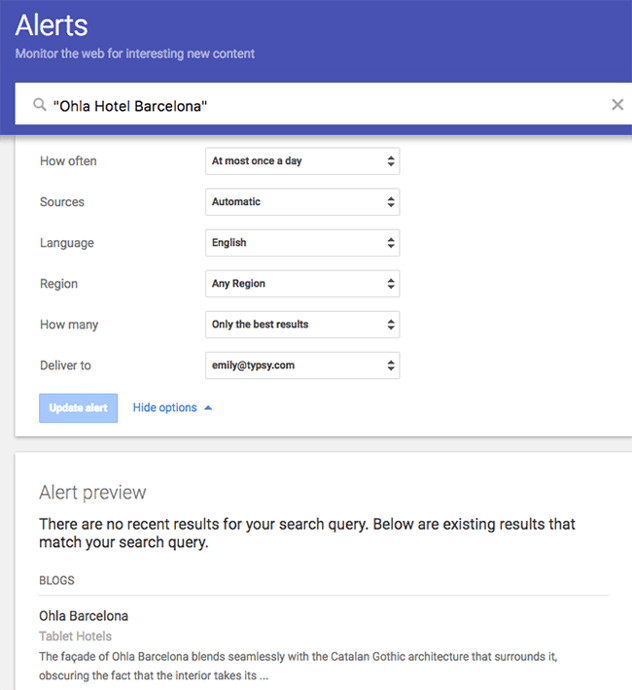Click the Language label
632x690 pixels.
67,243
